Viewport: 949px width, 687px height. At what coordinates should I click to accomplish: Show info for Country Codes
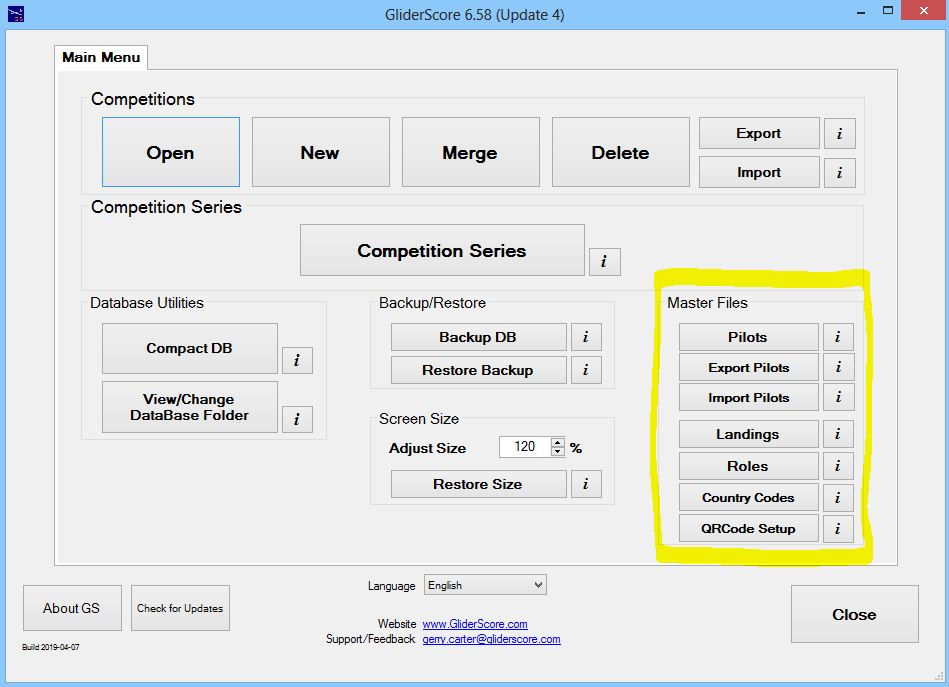(x=838, y=498)
